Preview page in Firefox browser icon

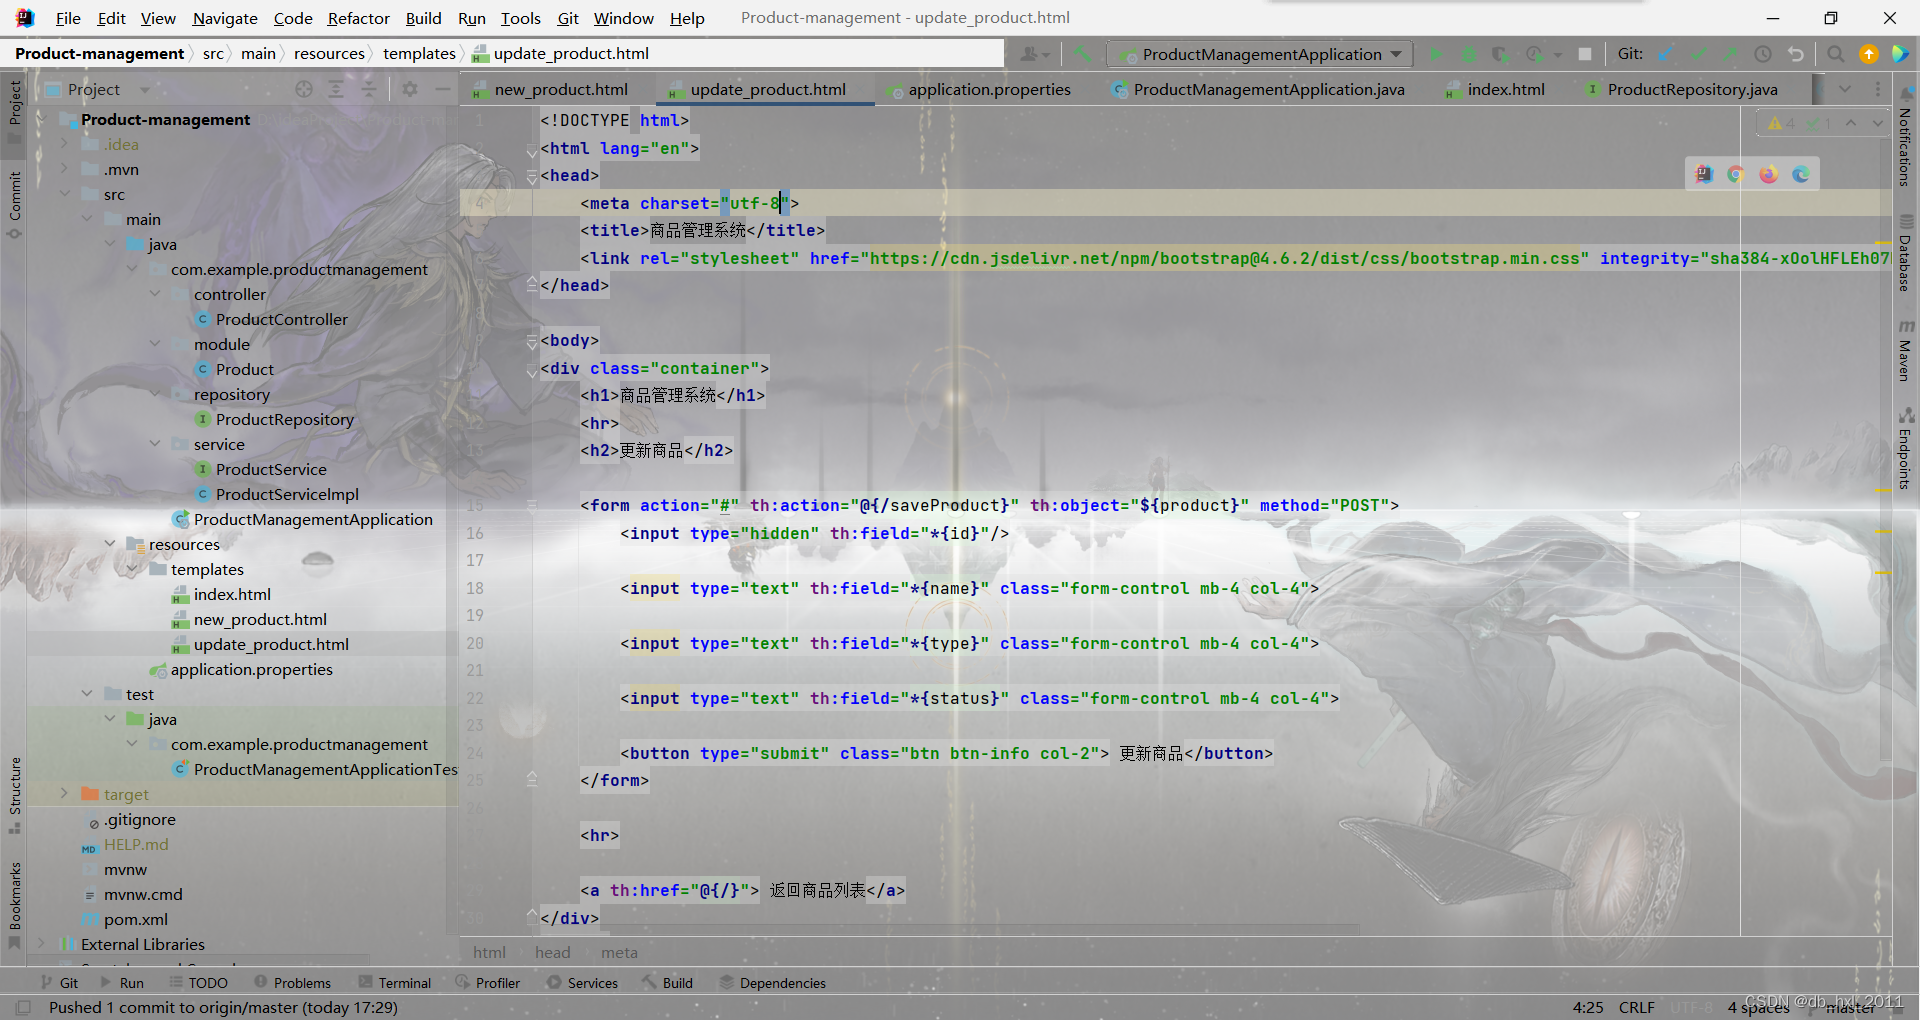[x=1769, y=175]
